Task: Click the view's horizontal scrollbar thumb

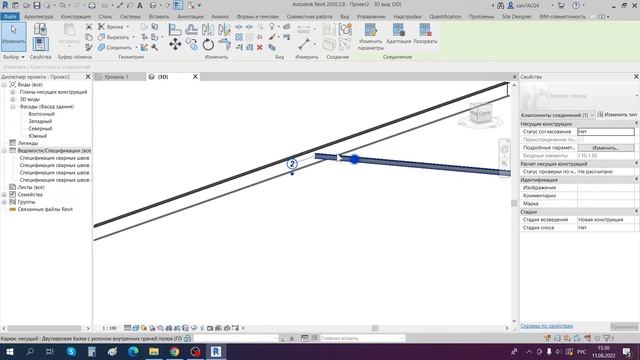Action: [x=375, y=328]
